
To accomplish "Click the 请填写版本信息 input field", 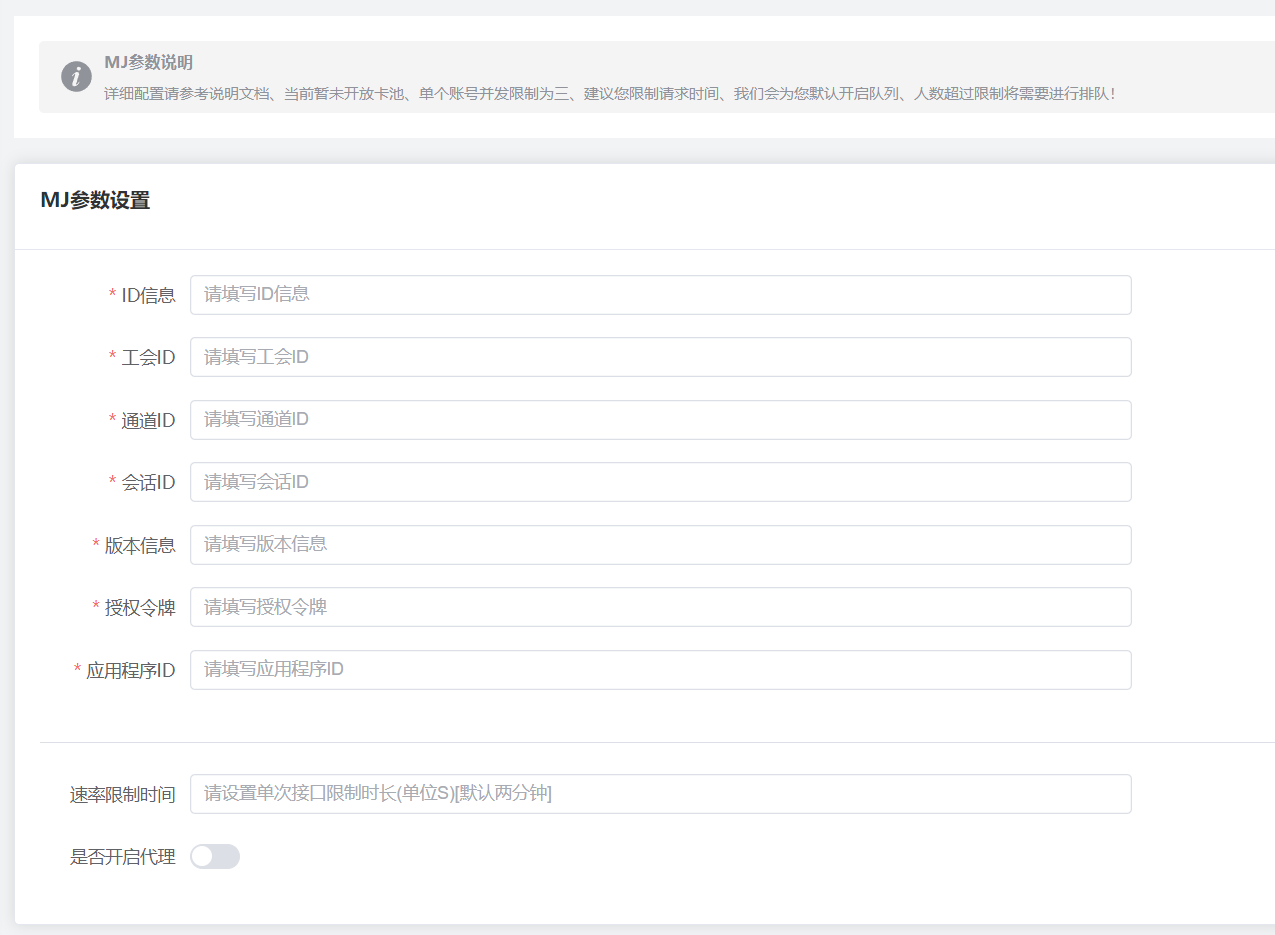I will (660, 545).
